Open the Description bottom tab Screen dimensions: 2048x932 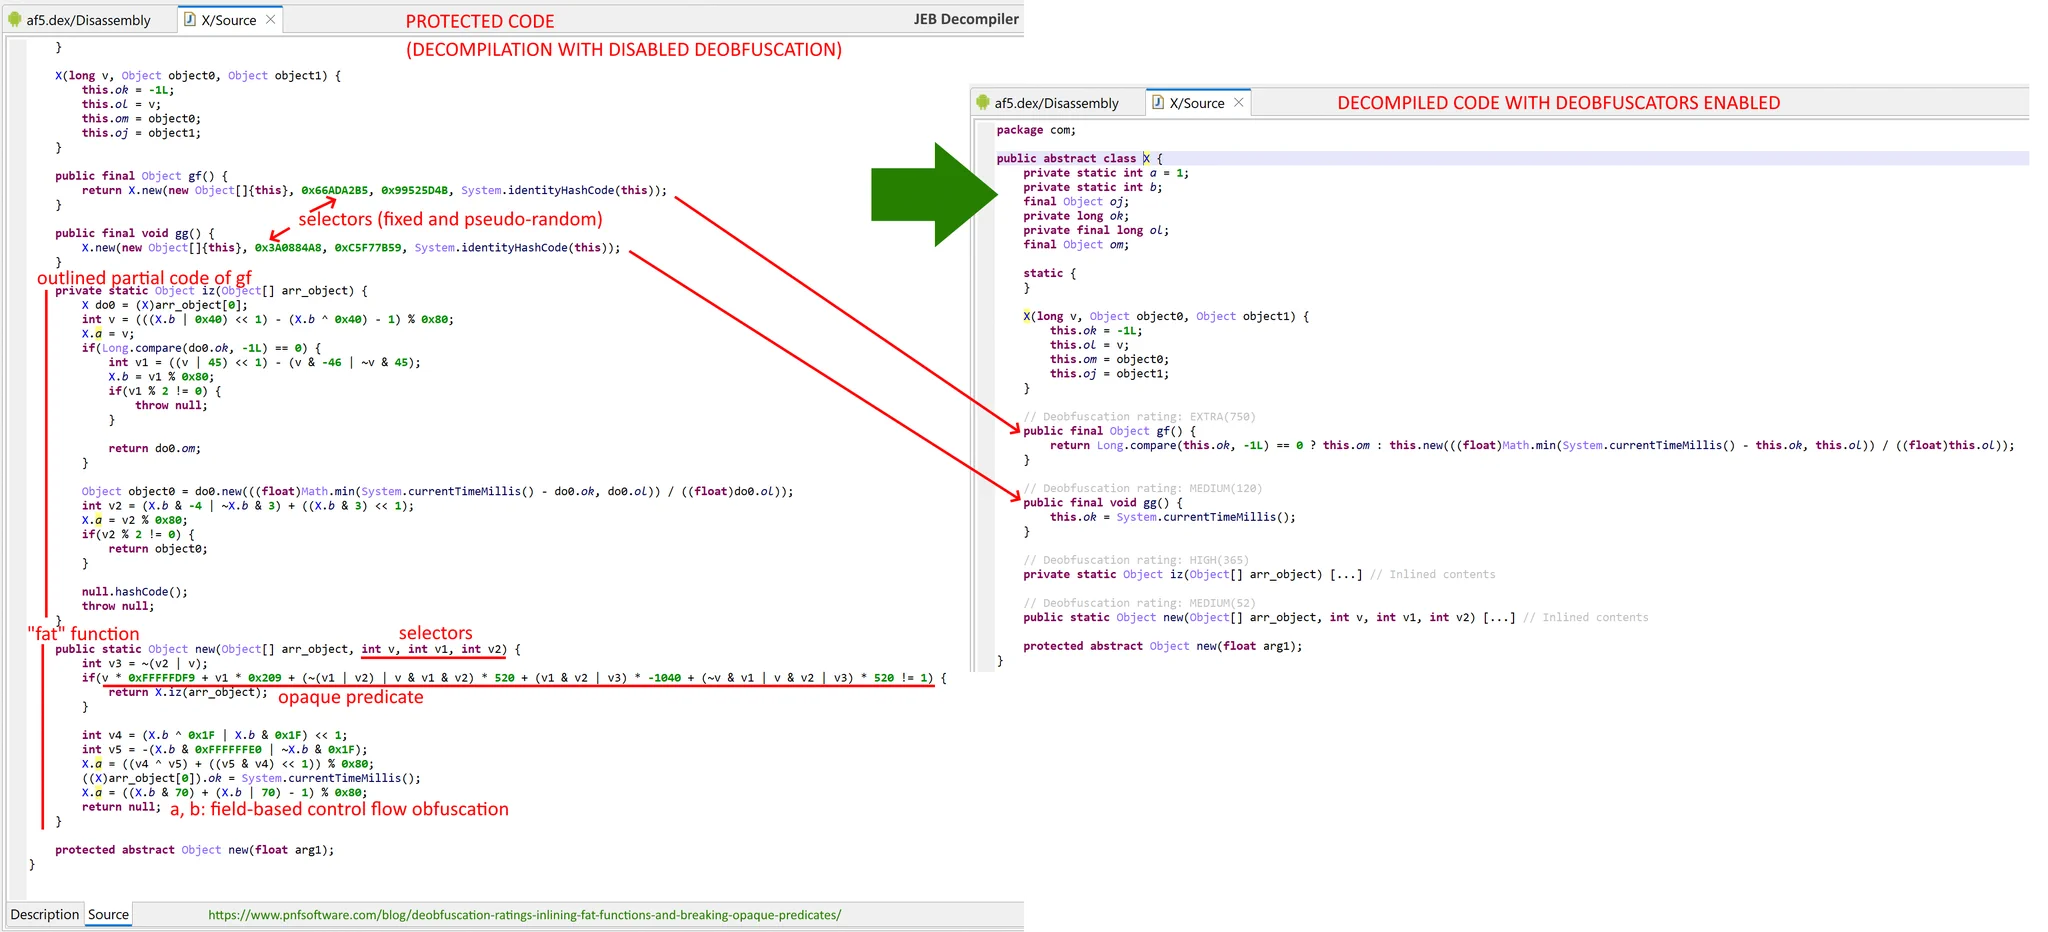[x=44, y=914]
